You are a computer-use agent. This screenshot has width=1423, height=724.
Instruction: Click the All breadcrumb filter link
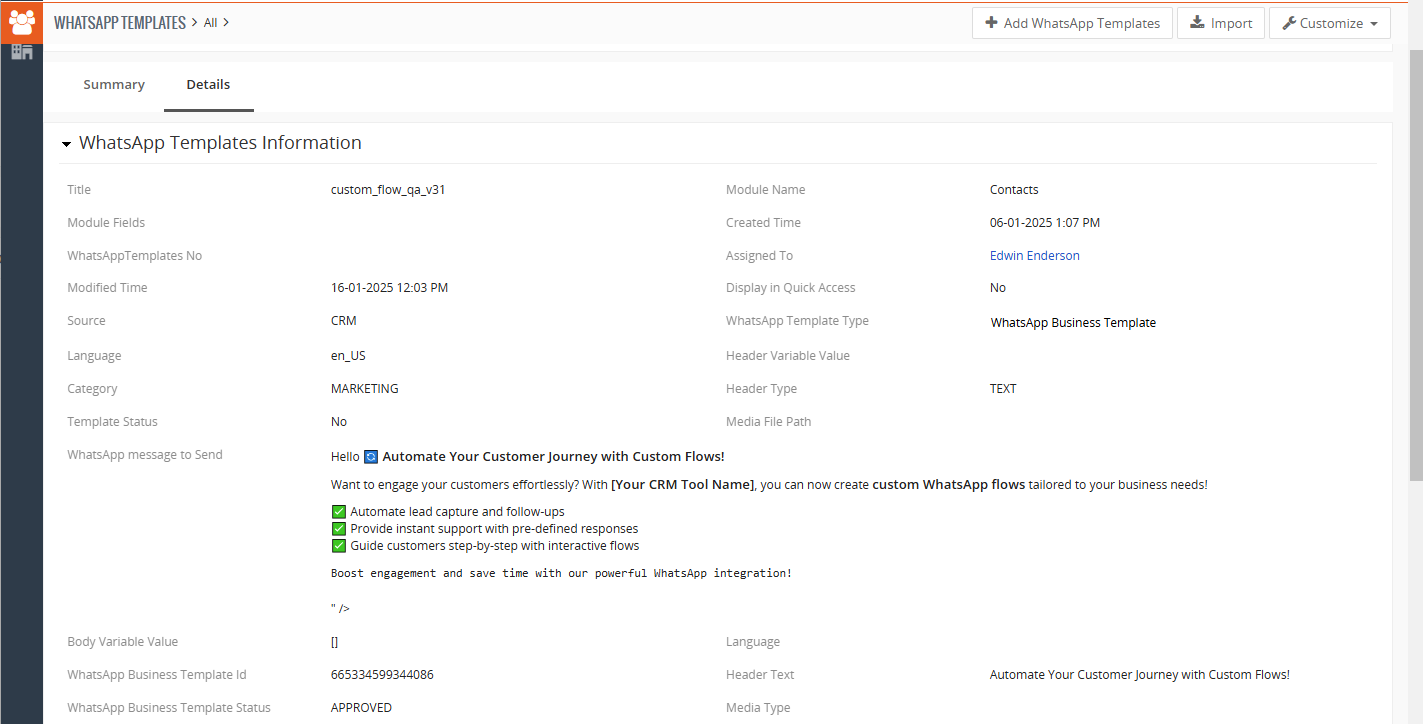(x=210, y=23)
